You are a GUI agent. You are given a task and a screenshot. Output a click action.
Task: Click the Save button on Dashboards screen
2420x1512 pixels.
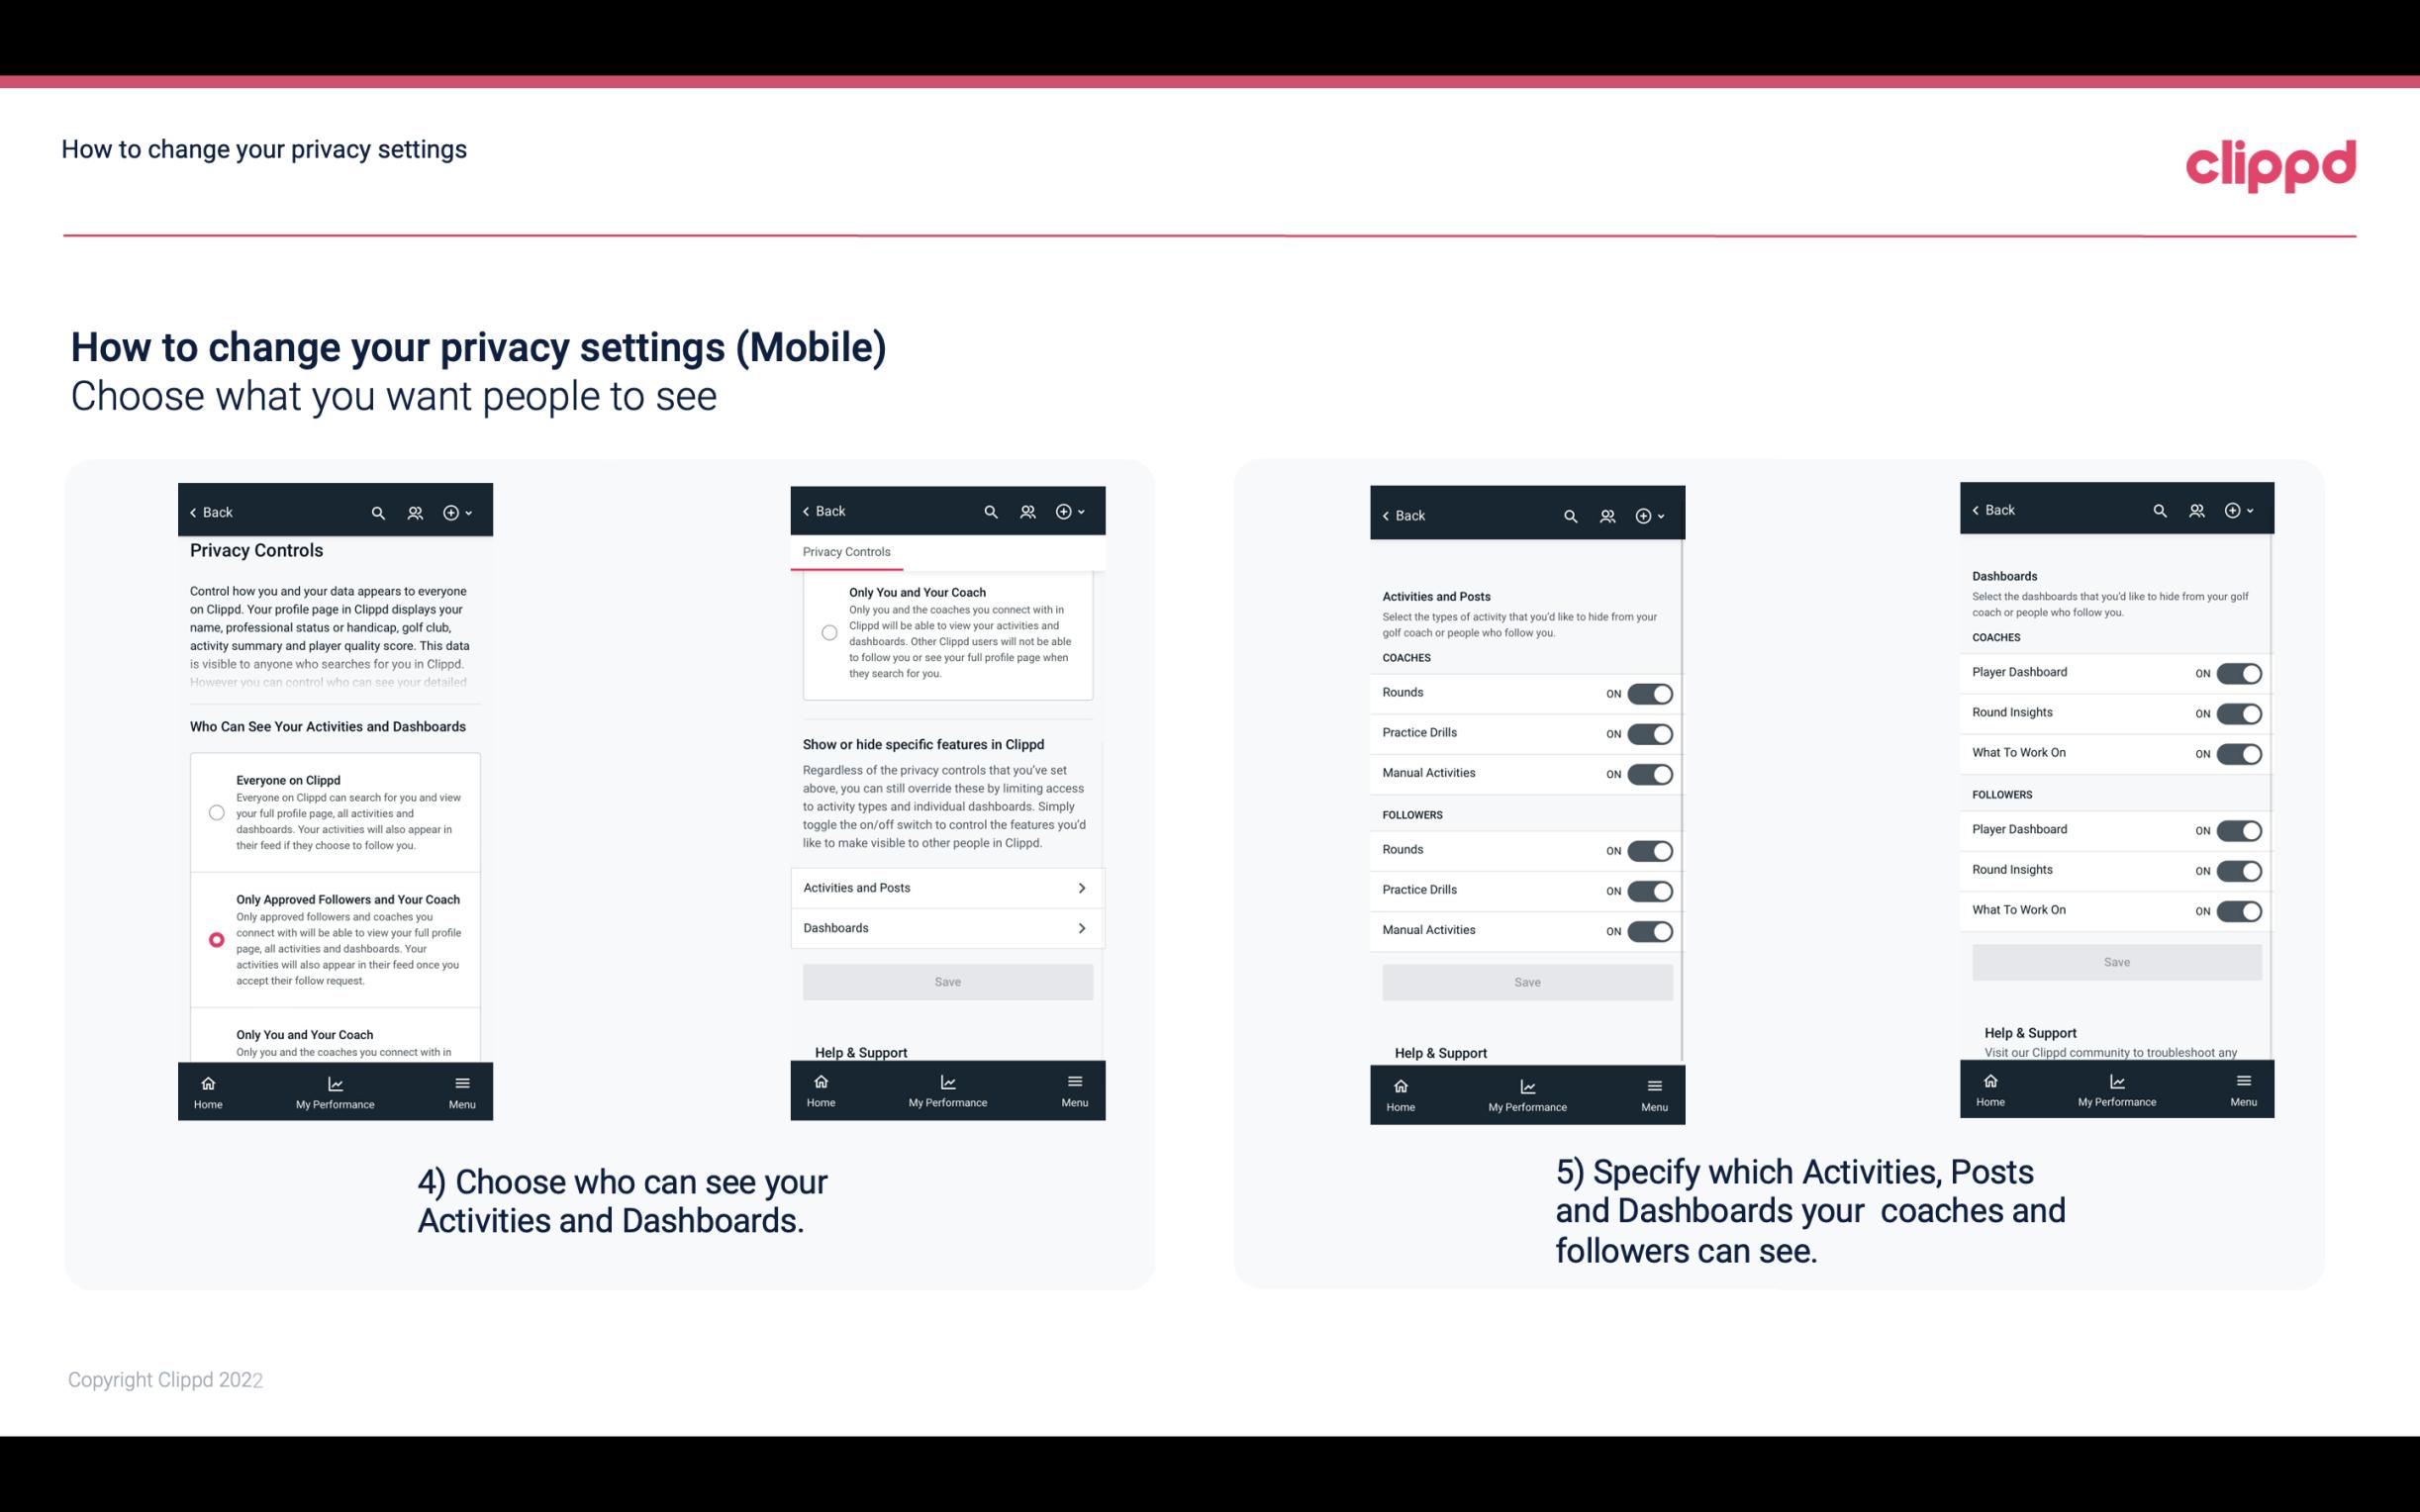pos(2115,962)
